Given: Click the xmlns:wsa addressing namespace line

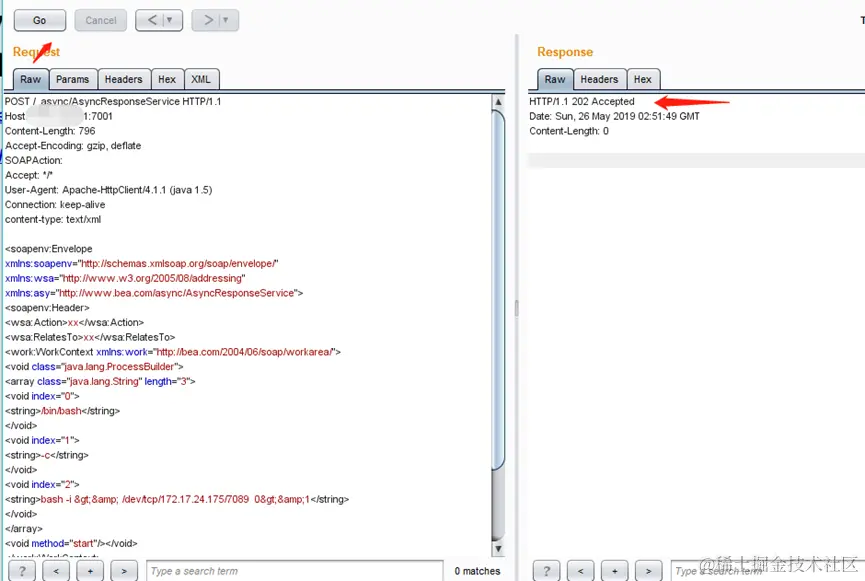Looking at the screenshot, I should (x=125, y=279).
